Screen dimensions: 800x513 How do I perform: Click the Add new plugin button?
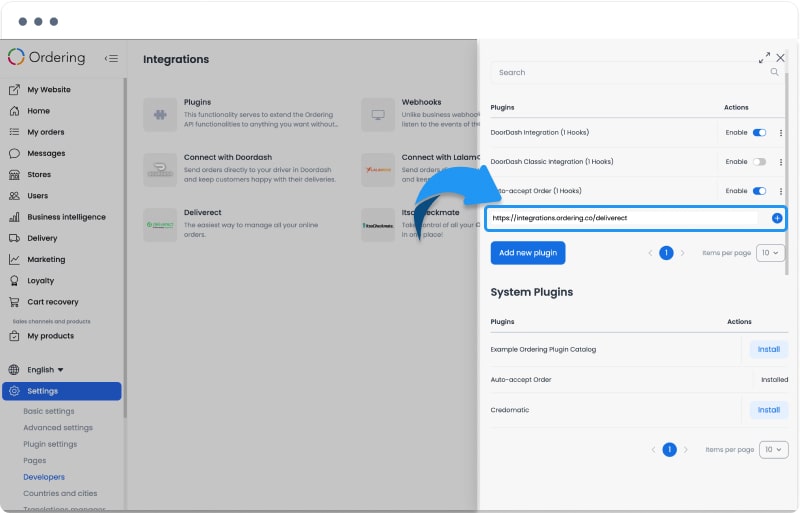click(x=528, y=253)
